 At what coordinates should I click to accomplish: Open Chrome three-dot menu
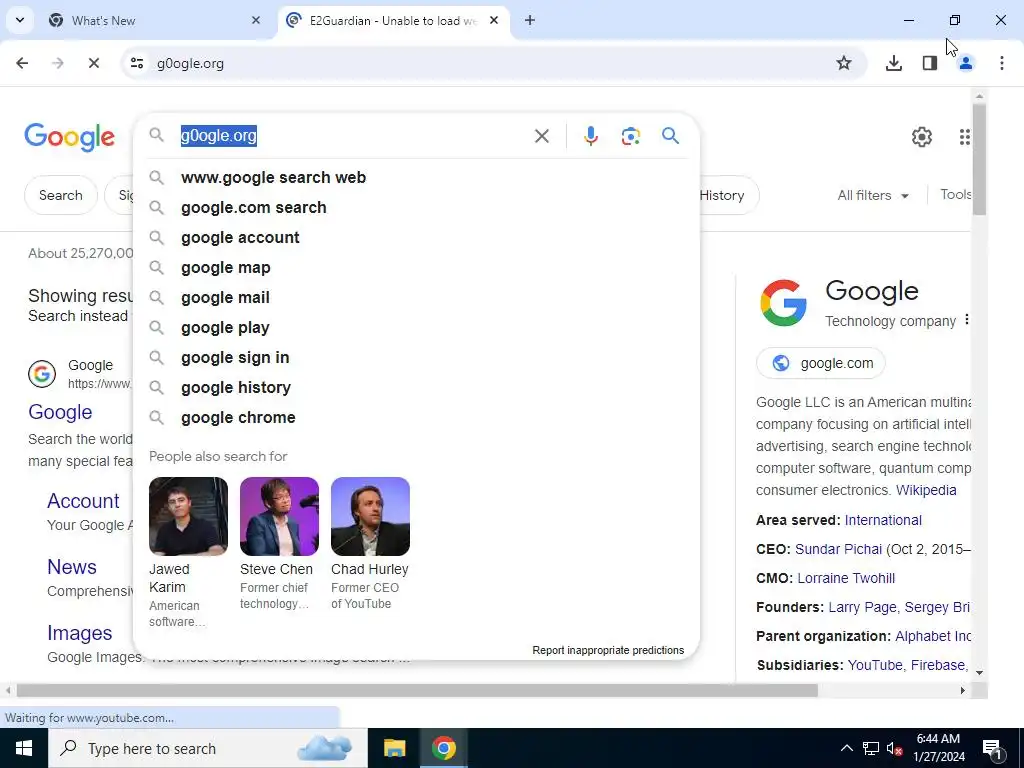[x=1002, y=63]
